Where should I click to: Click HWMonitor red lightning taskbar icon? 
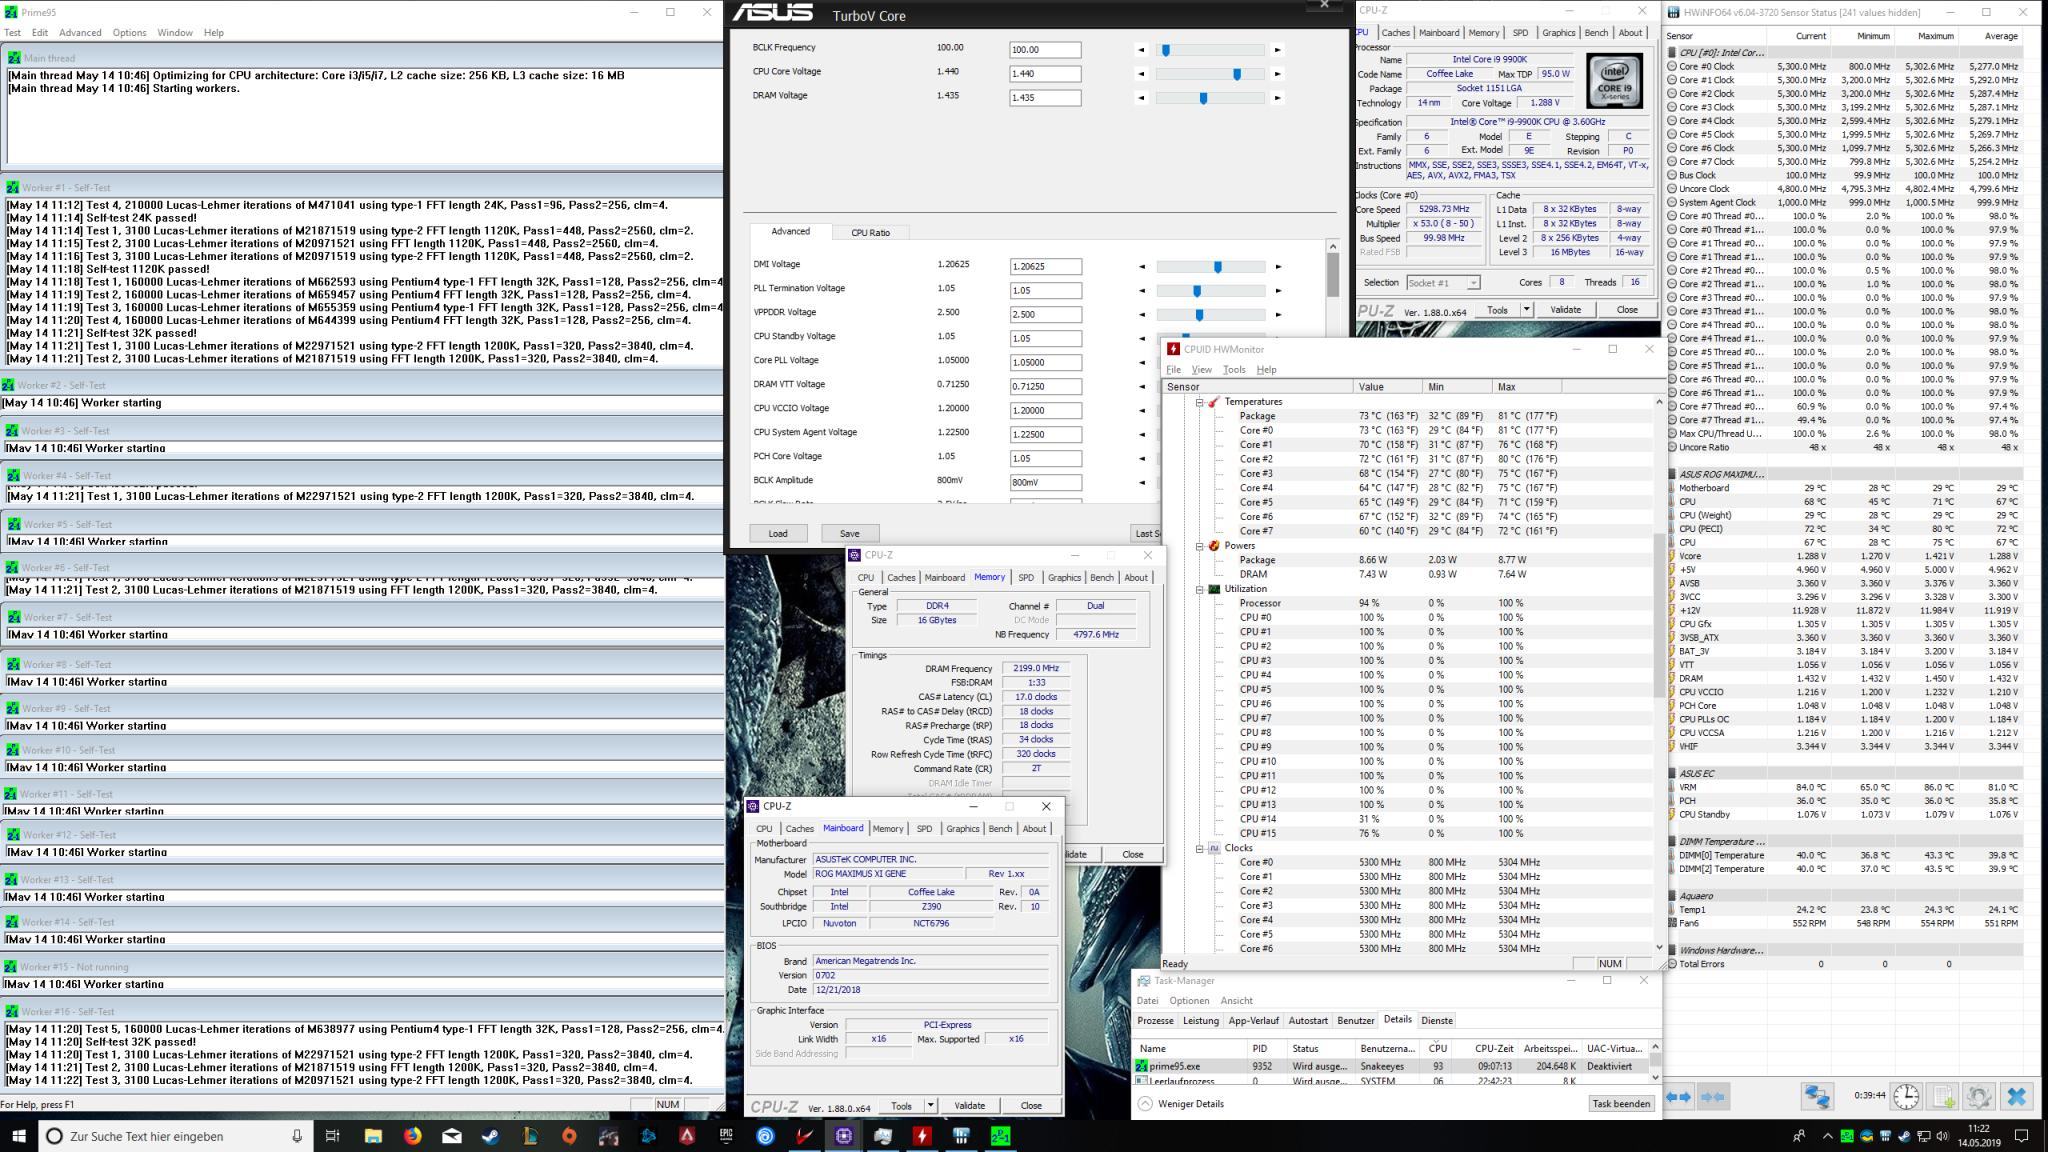(x=922, y=1136)
